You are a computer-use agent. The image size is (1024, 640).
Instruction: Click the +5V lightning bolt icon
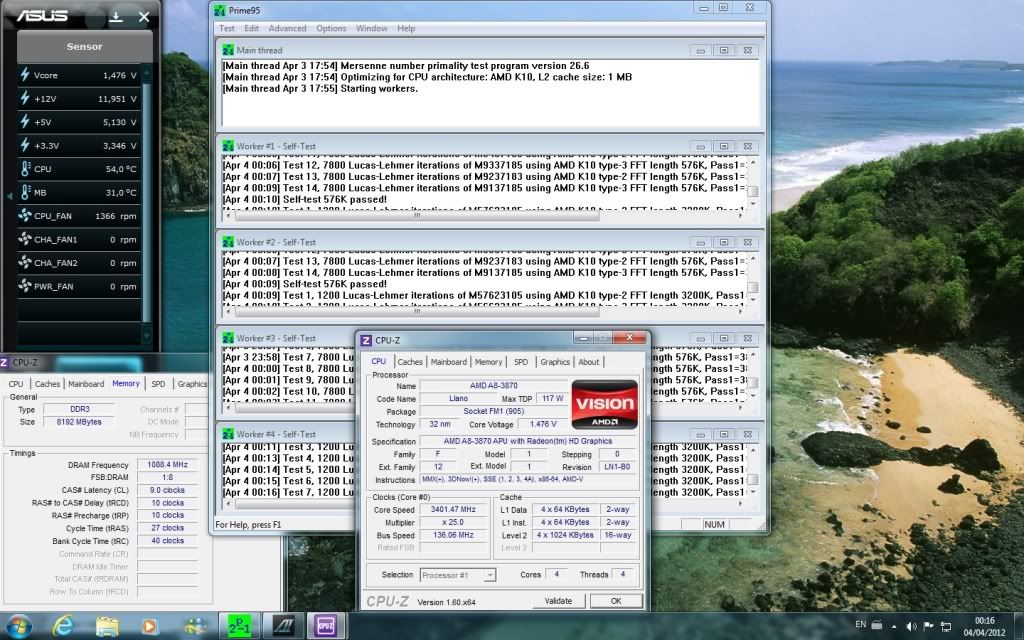pyautogui.click(x=25, y=121)
